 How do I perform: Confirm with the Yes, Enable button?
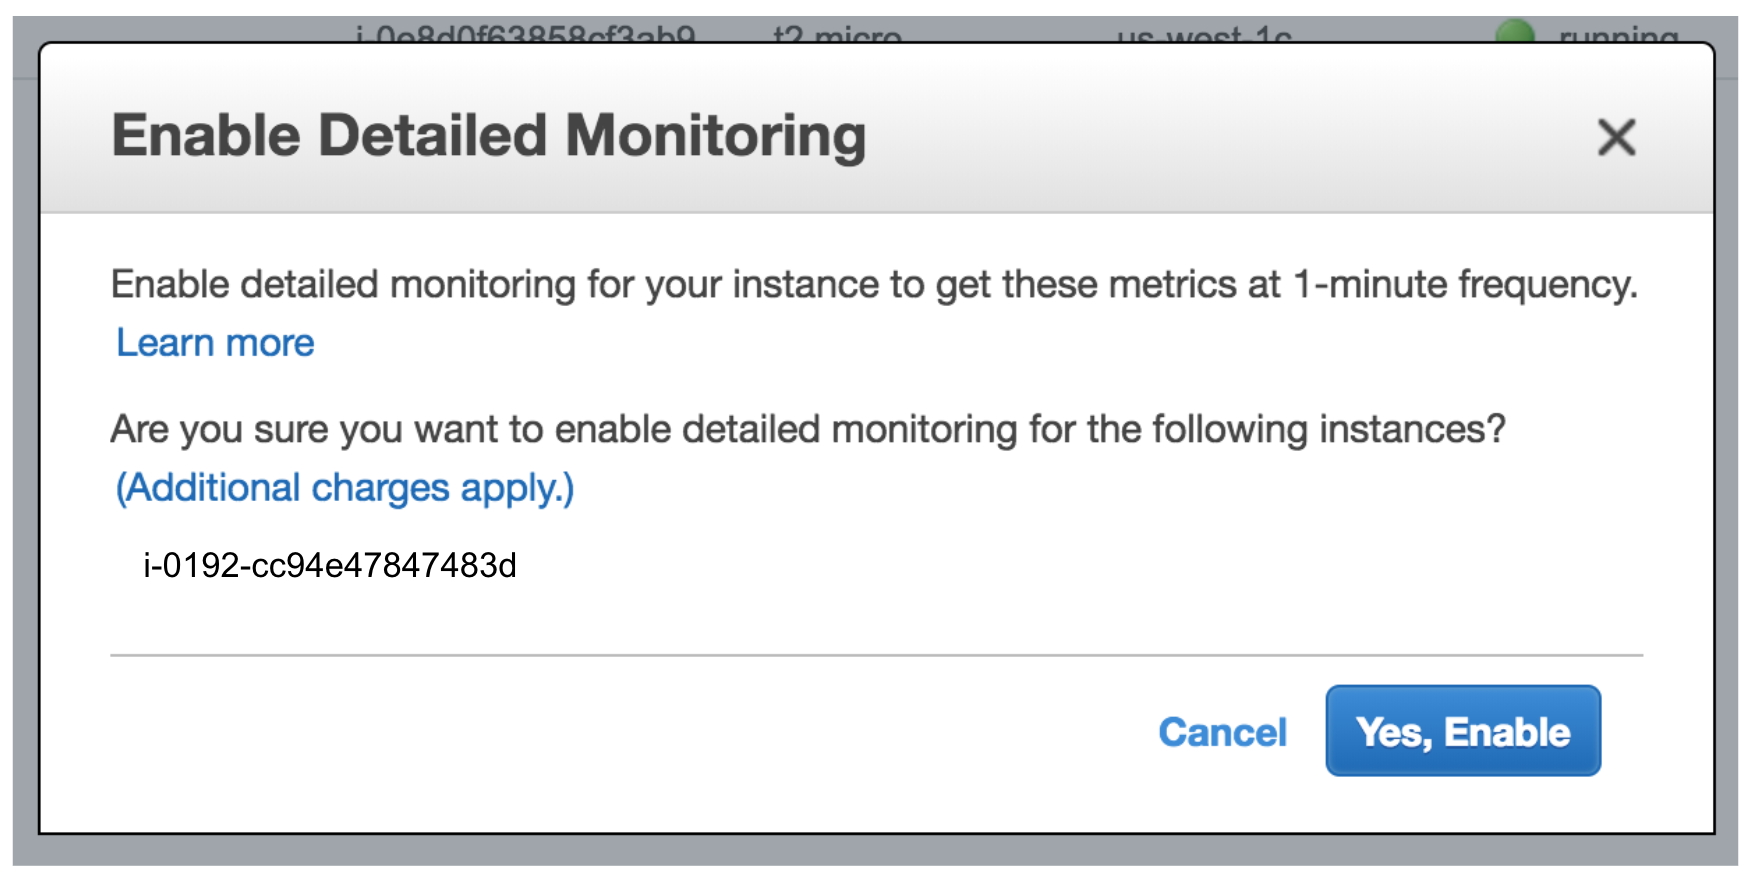pyautogui.click(x=1463, y=731)
